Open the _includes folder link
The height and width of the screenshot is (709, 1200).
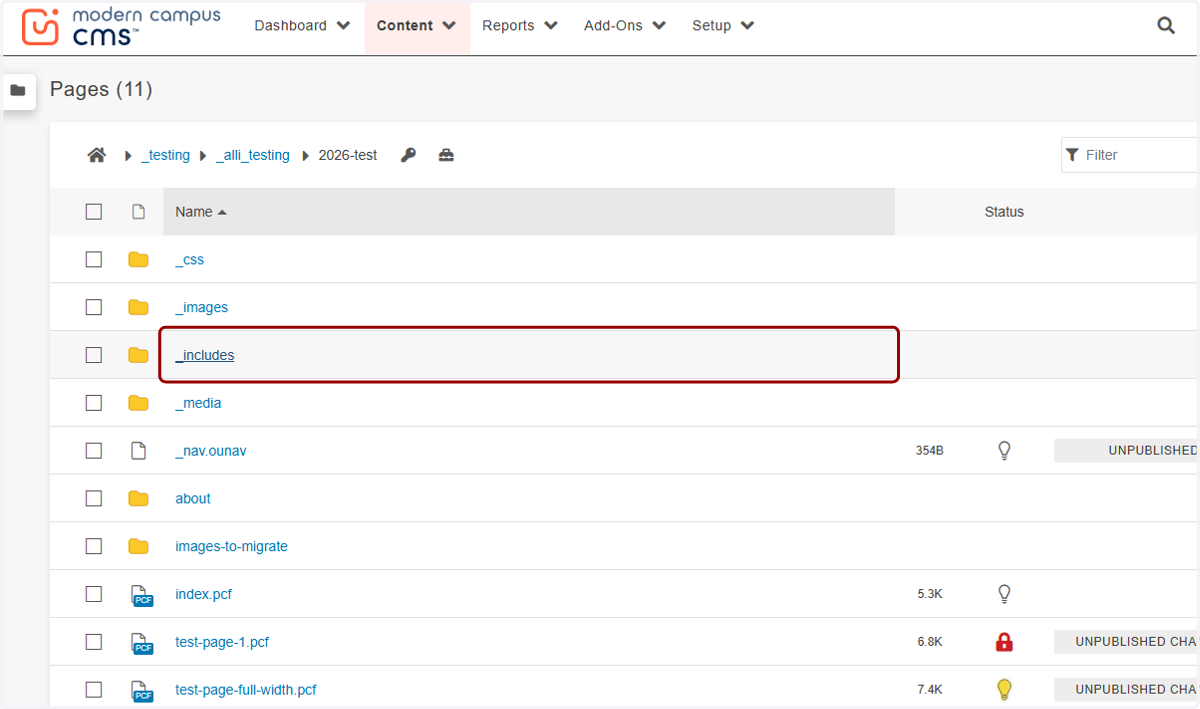(204, 355)
